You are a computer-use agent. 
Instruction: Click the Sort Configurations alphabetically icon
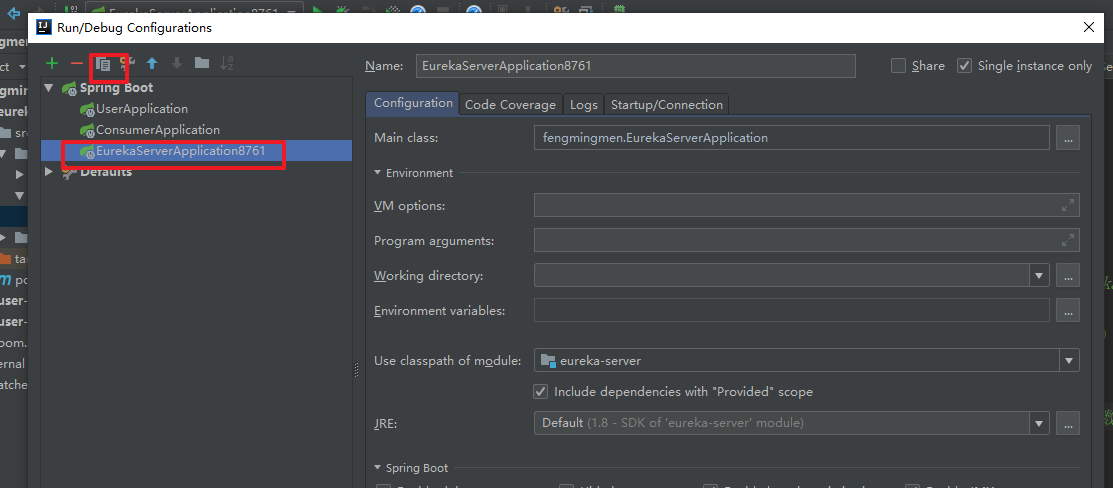[x=227, y=63]
